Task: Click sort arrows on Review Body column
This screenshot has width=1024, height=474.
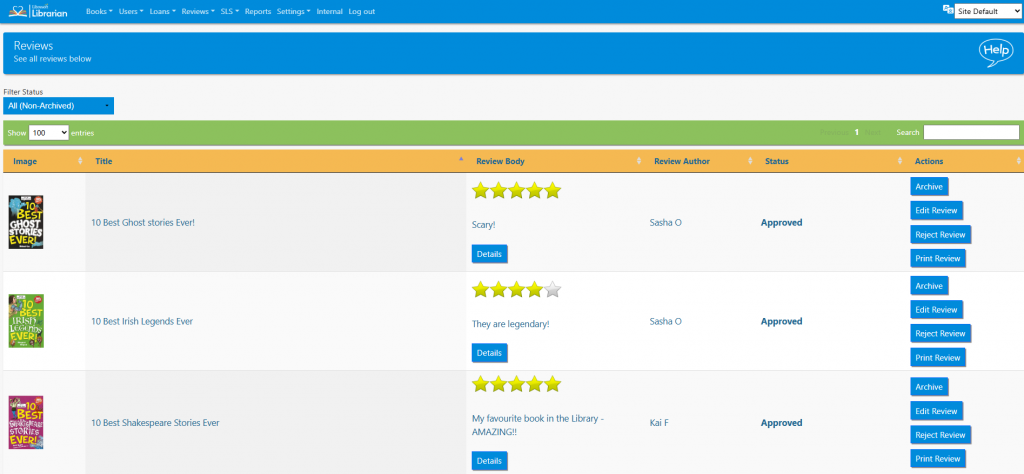Action: pos(639,161)
